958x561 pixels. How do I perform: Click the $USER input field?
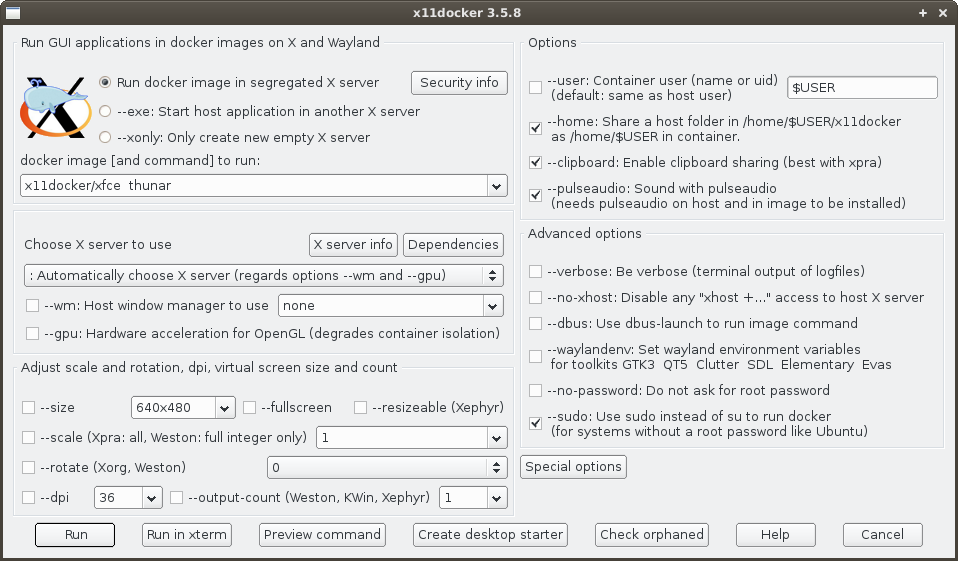click(862, 87)
